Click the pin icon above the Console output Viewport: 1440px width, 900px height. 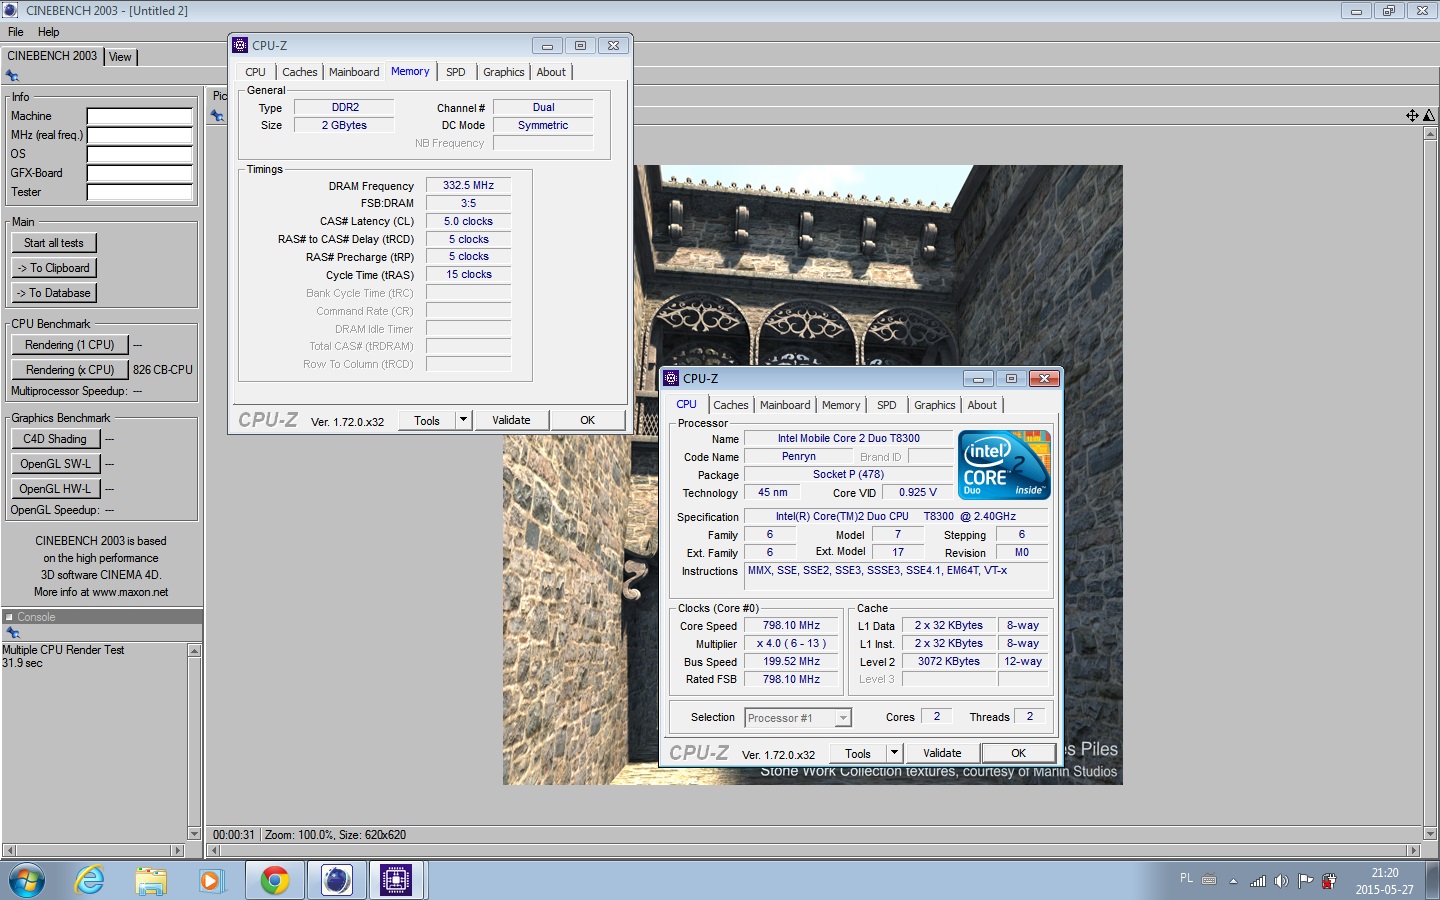coord(12,633)
